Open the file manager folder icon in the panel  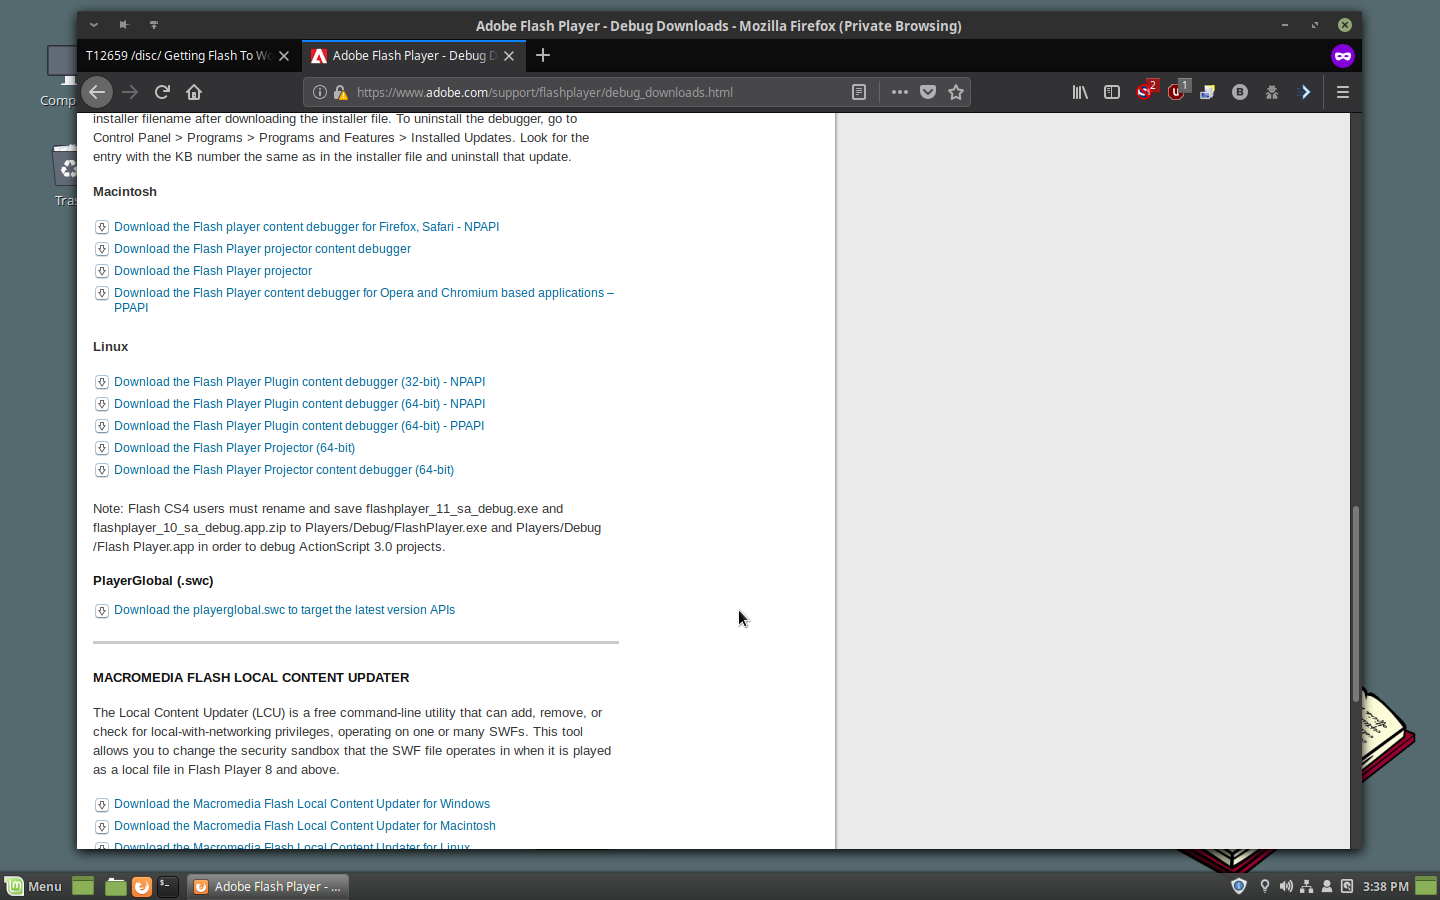[115, 886]
